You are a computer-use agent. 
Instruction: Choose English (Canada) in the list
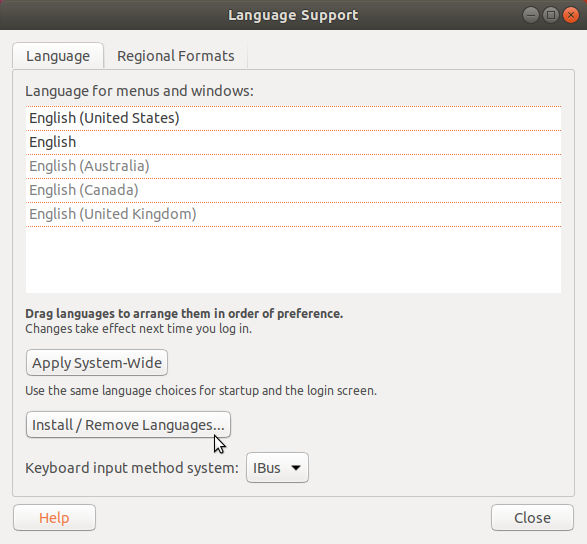(x=294, y=190)
